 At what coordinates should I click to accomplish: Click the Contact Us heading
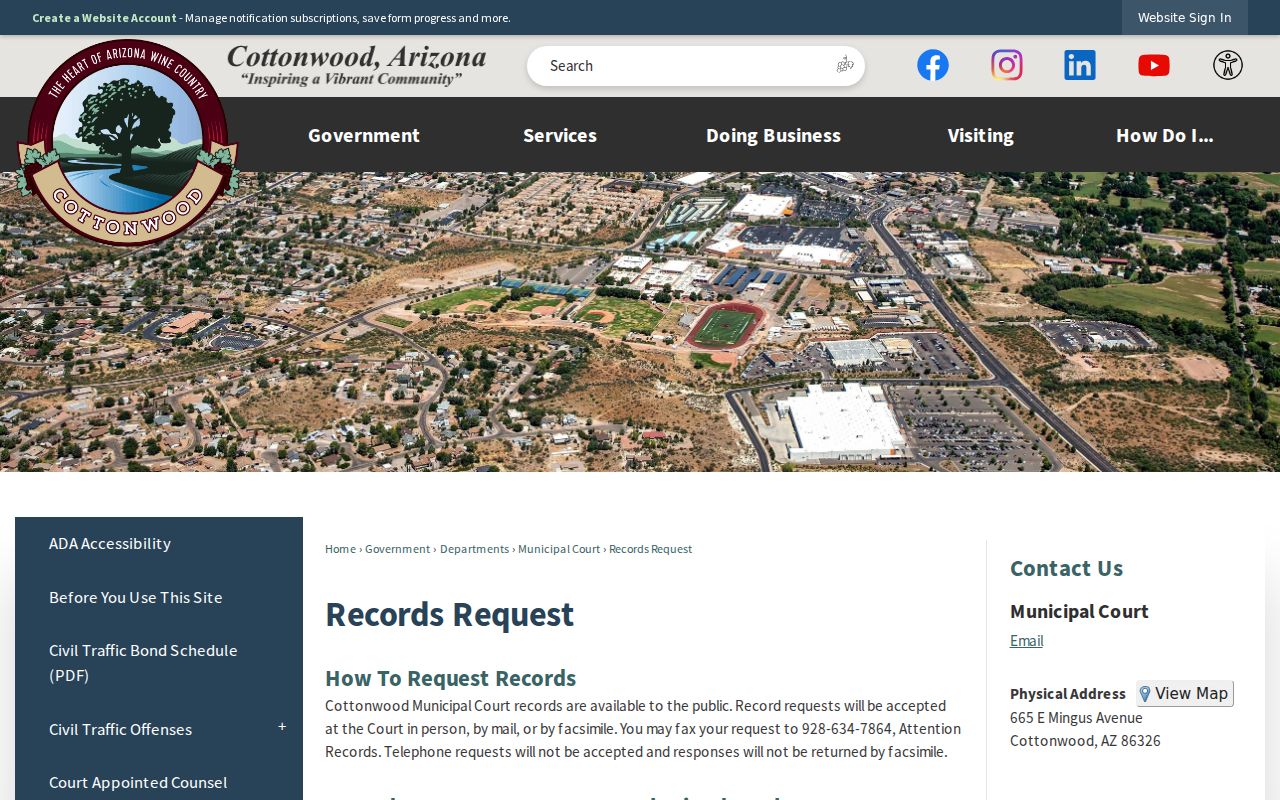[x=1066, y=568]
